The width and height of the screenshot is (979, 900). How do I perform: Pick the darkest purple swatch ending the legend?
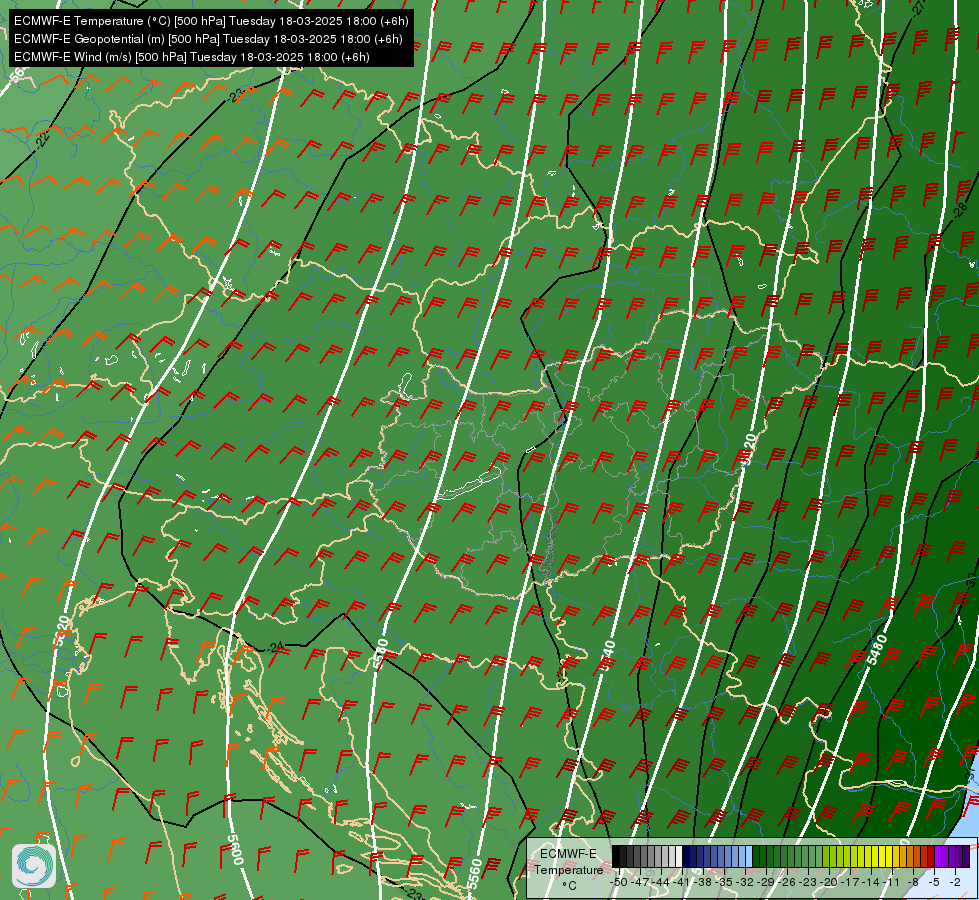click(966, 856)
